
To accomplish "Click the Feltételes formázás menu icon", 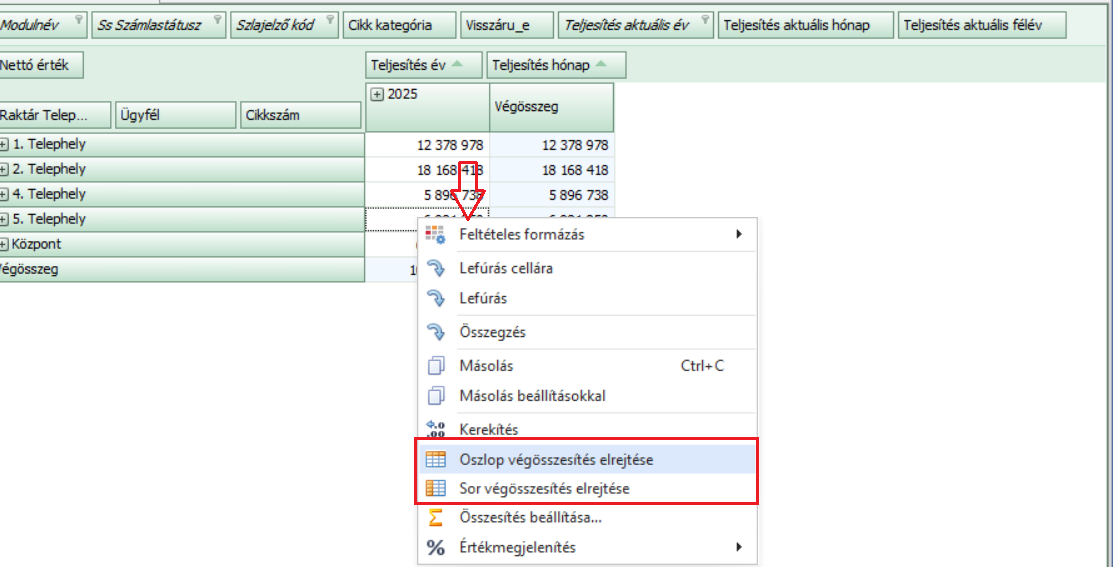I will click(435, 235).
